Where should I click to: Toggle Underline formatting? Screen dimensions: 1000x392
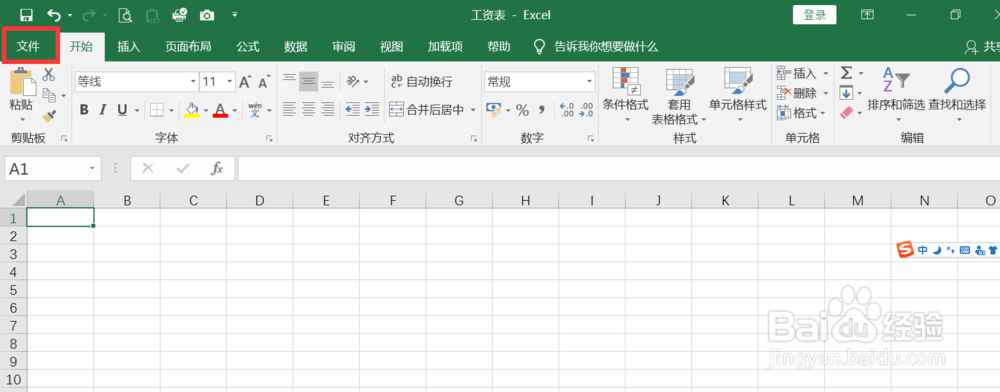121,110
